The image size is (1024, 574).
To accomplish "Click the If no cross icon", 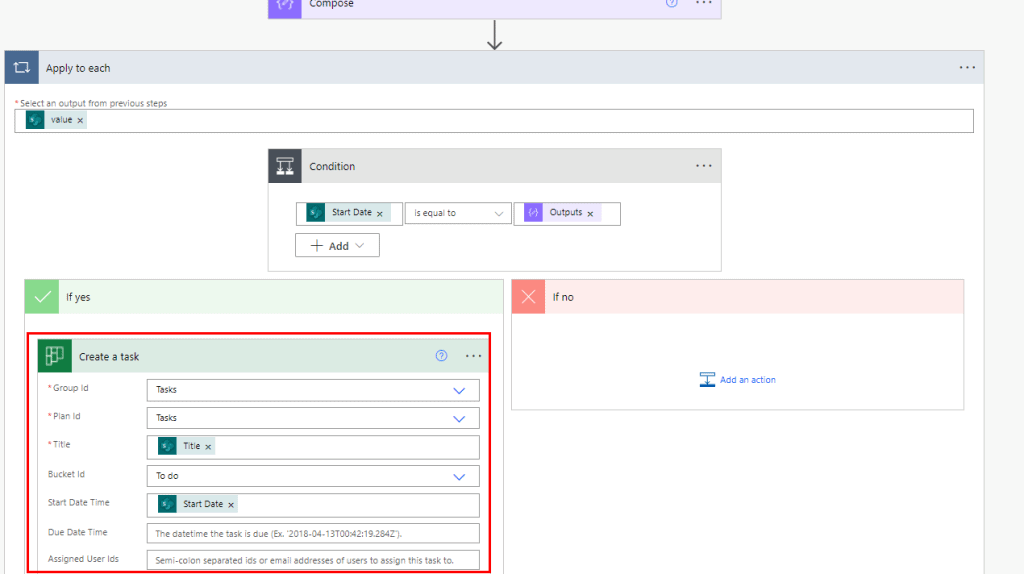I will [528, 297].
